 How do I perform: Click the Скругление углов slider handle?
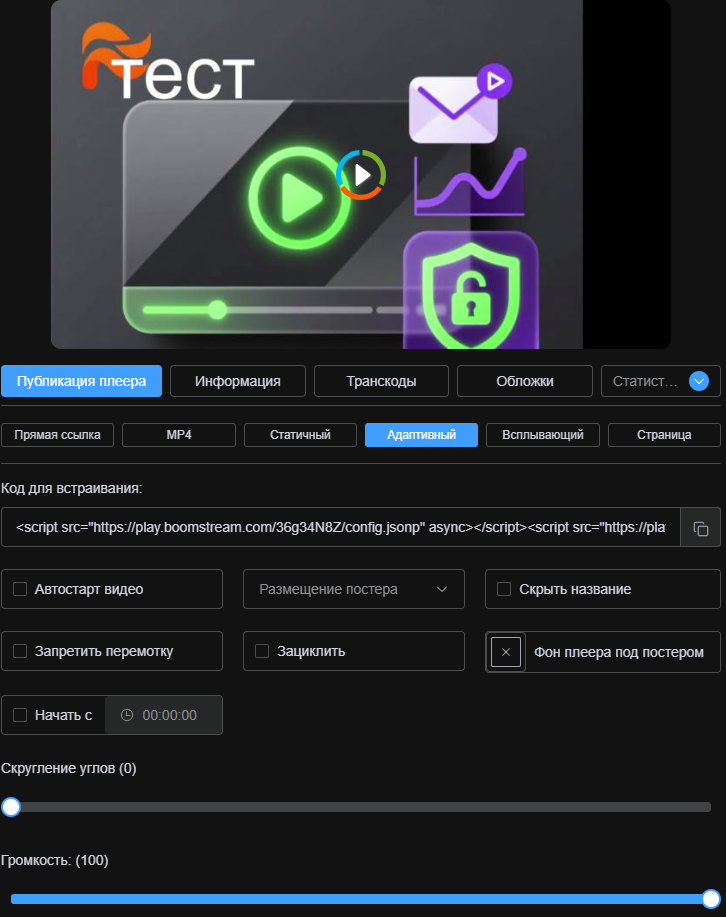pos(11,807)
